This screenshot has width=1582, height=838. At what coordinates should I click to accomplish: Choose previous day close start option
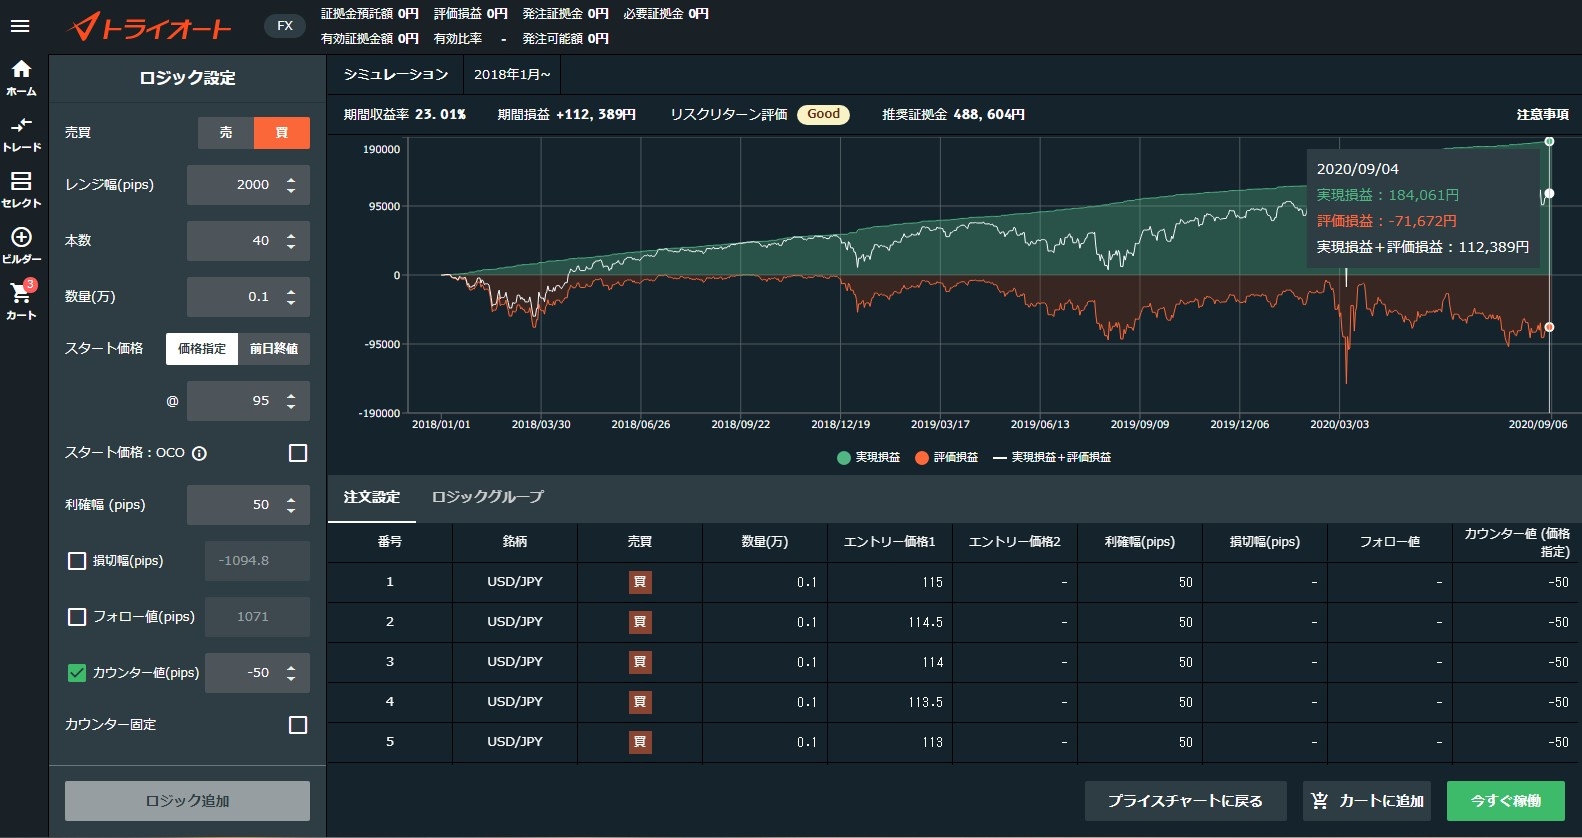click(x=274, y=349)
